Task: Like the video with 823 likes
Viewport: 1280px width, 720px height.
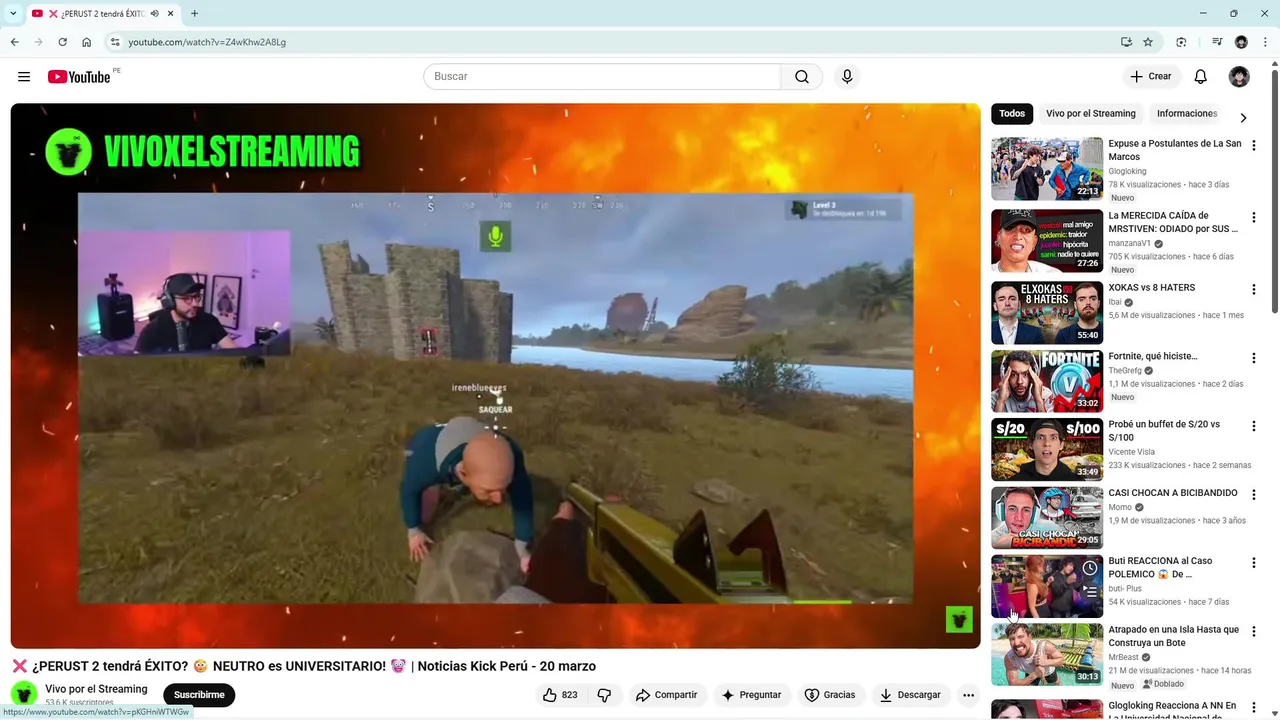Action: (x=560, y=695)
